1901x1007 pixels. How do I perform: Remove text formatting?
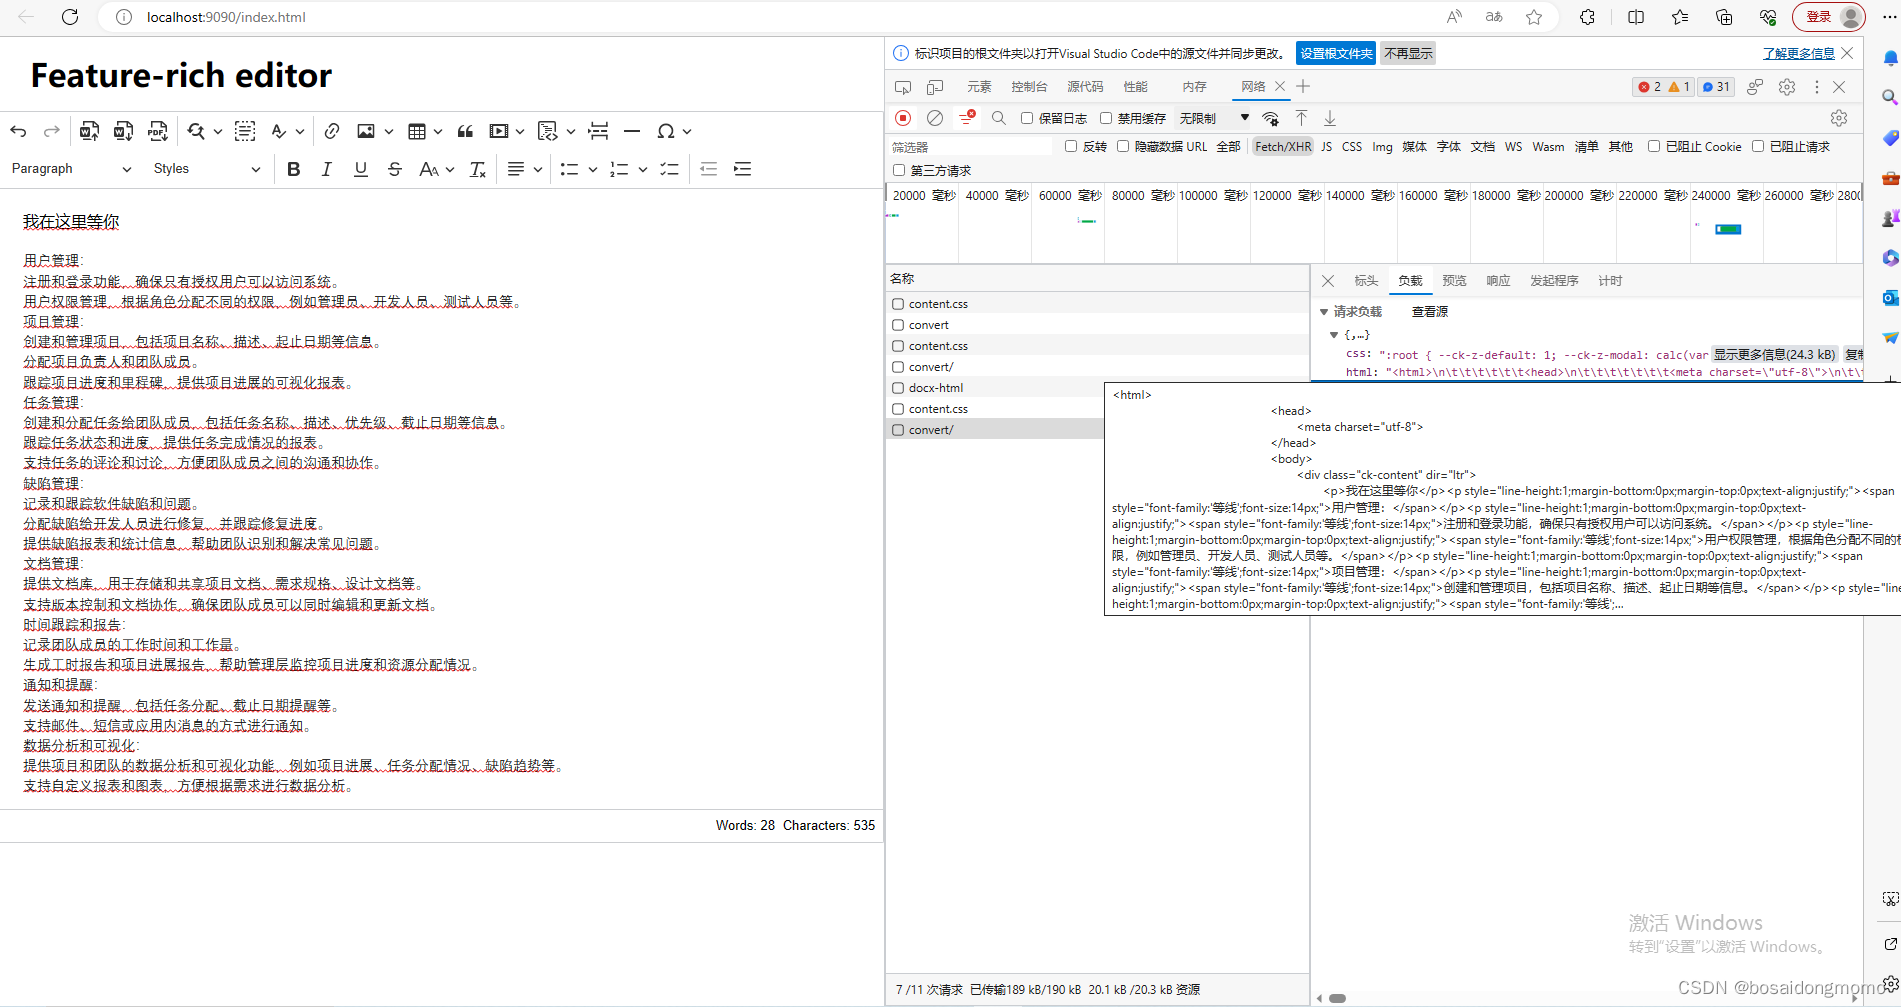pyautogui.click(x=478, y=169)
